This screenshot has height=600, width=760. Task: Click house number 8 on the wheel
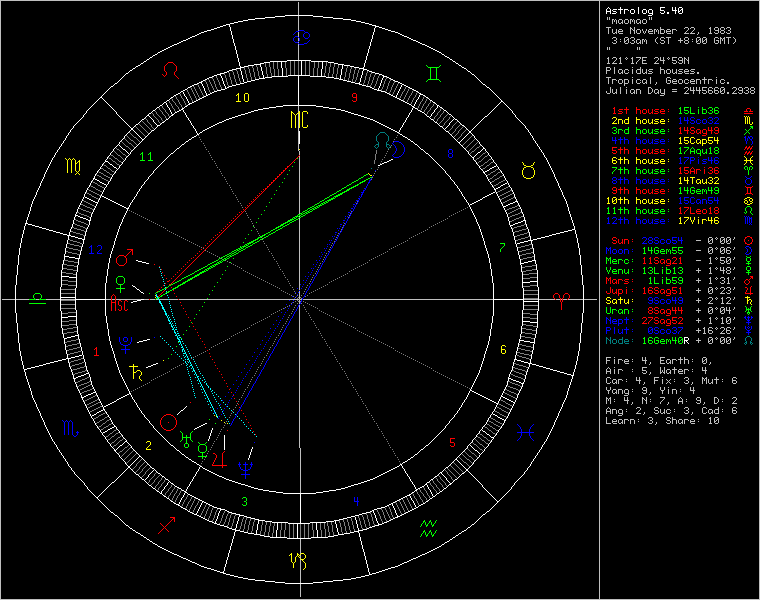pos(450,154)
